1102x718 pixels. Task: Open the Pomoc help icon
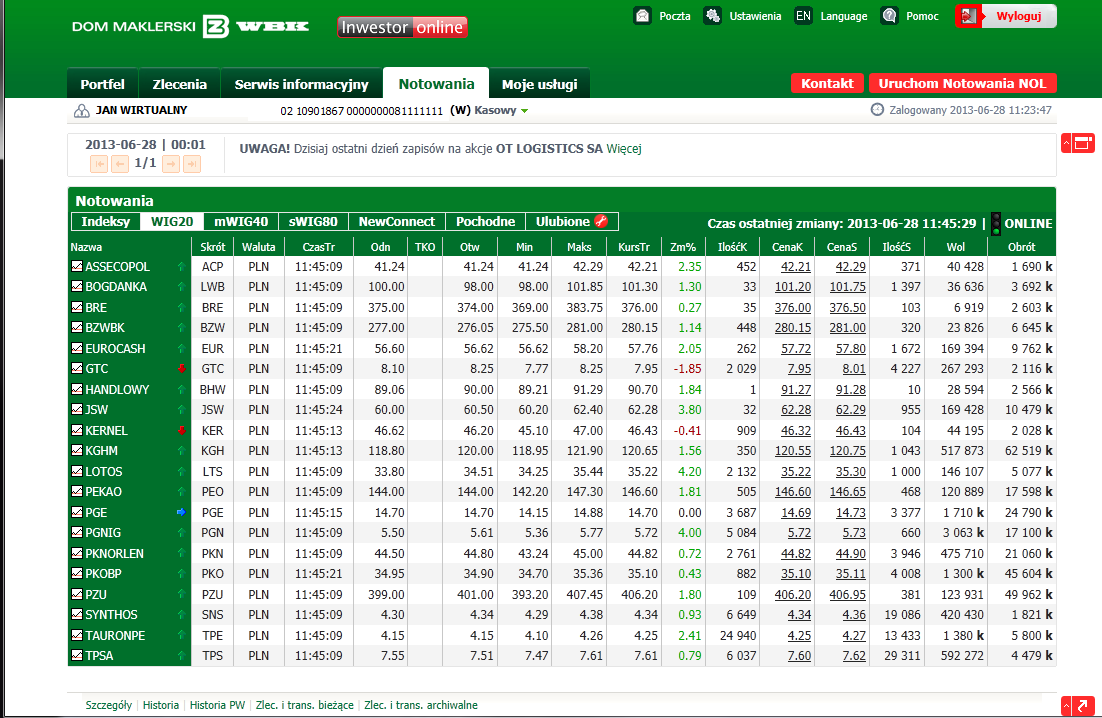890,15
